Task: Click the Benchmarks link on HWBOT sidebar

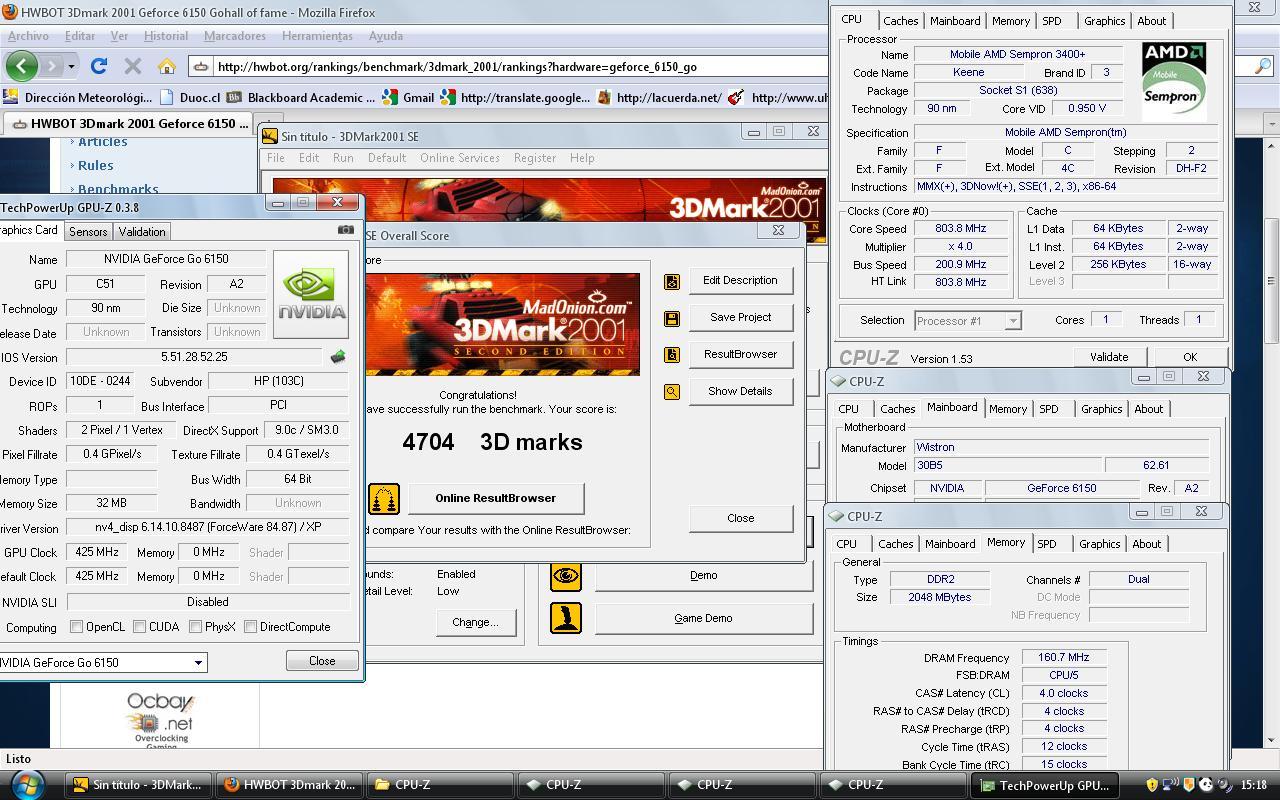Action: pos(118,189)
